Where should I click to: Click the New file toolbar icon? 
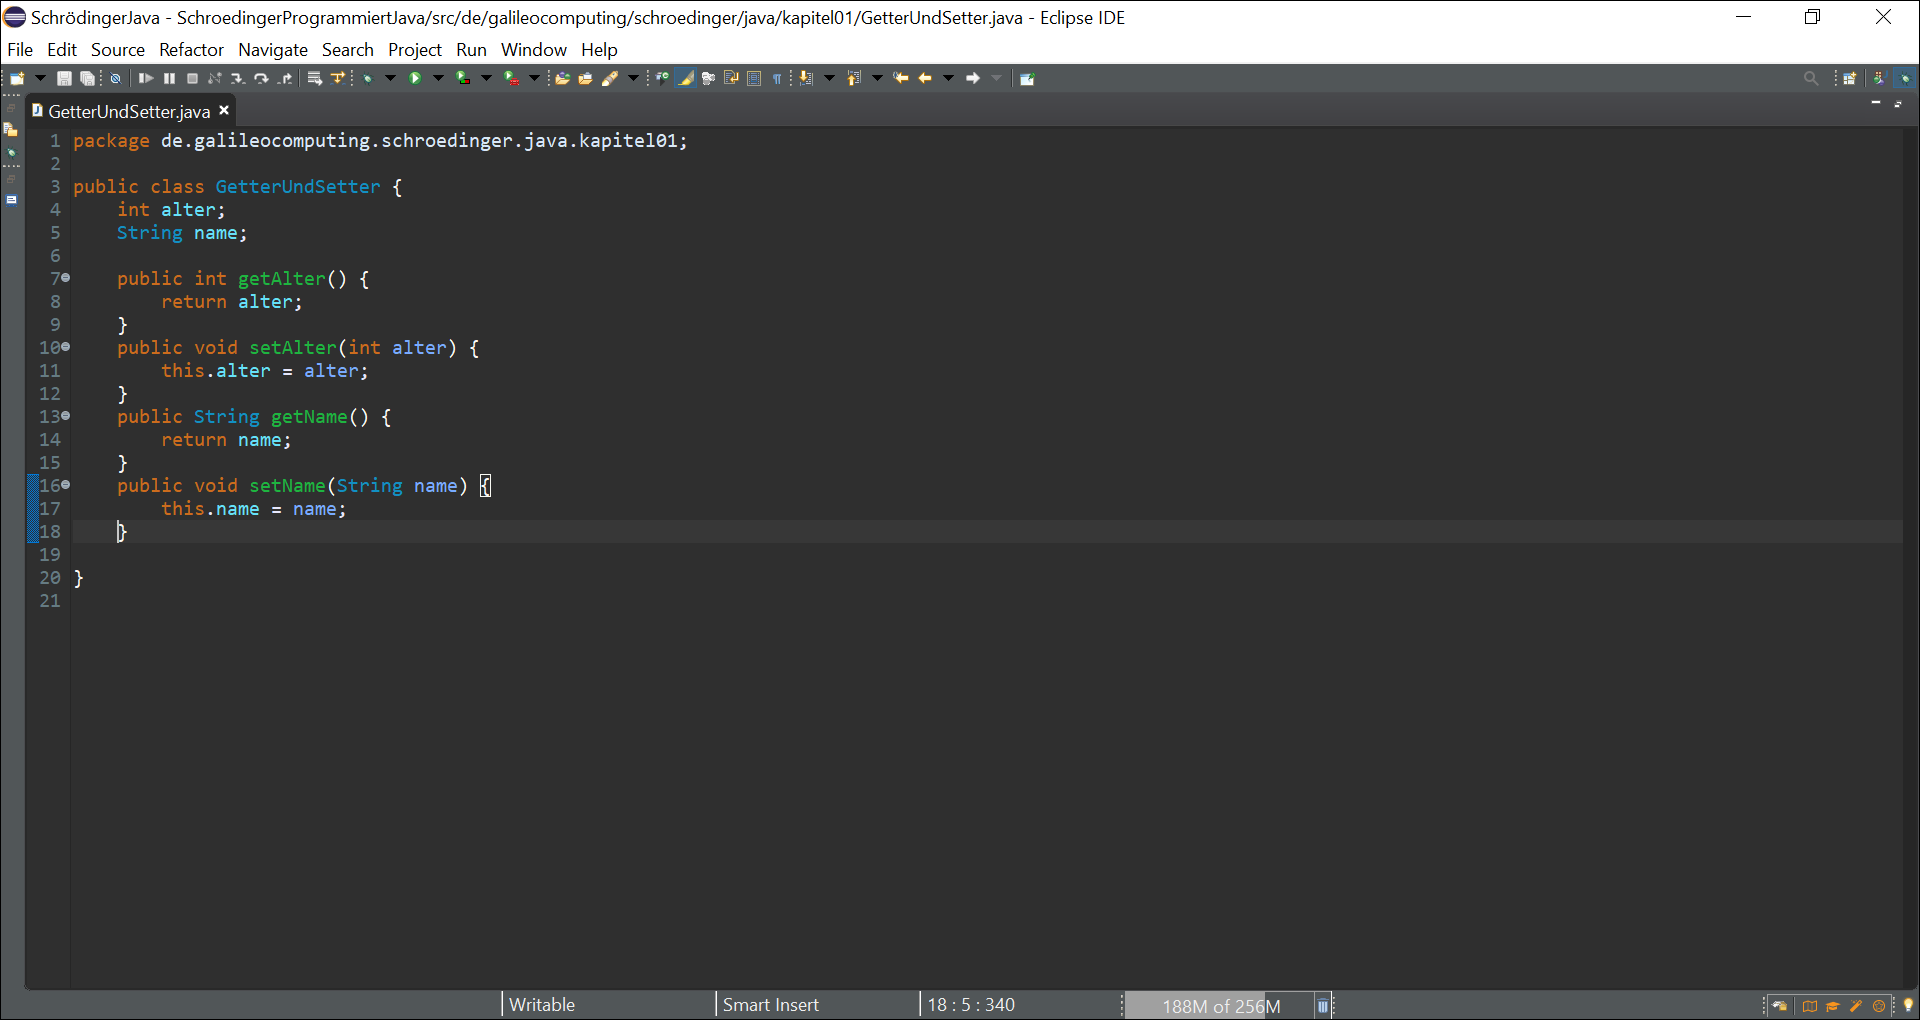[x=17, y=78]
